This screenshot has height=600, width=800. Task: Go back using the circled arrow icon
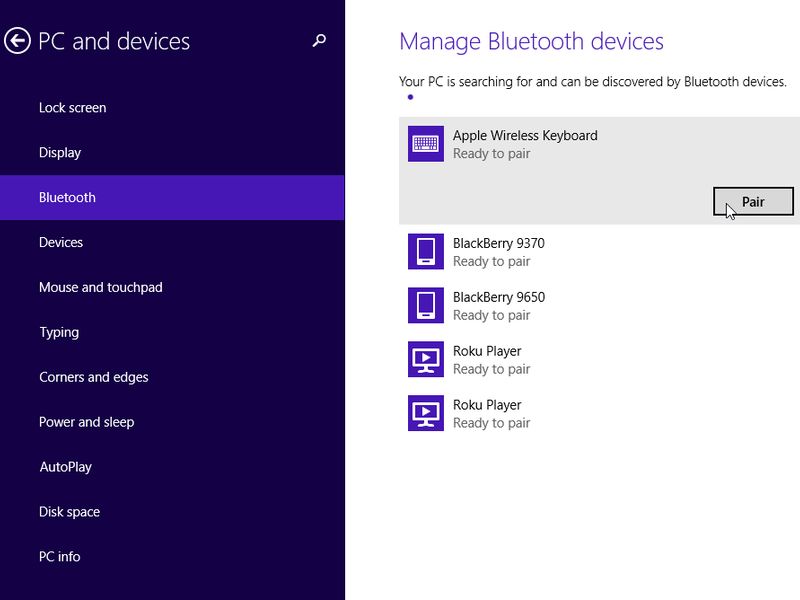(x=17, y=40)
